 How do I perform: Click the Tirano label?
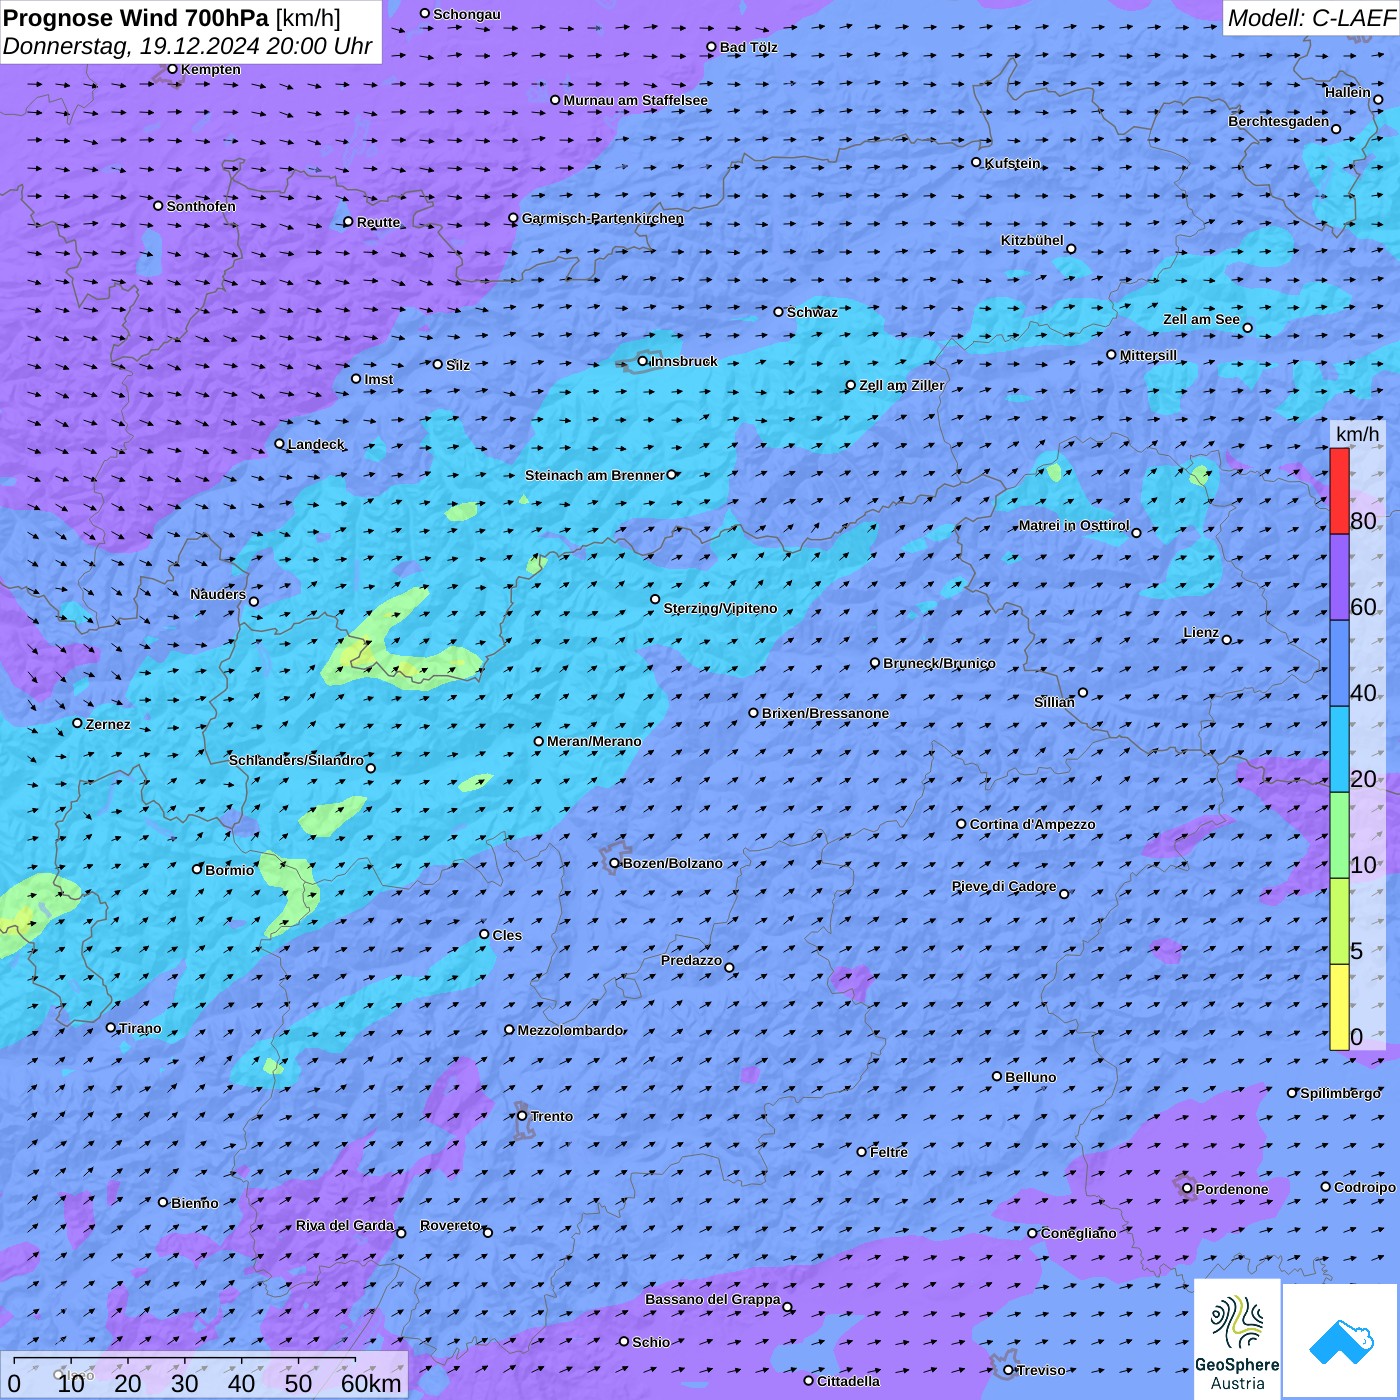(140, 1028)
